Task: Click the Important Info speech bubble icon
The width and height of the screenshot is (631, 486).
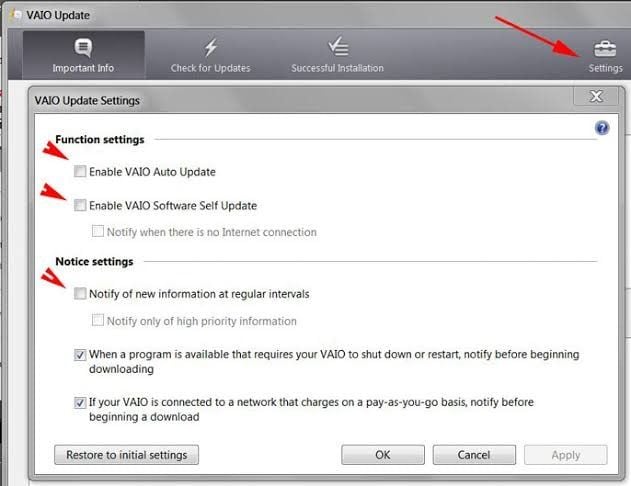Action: [83, 47]
